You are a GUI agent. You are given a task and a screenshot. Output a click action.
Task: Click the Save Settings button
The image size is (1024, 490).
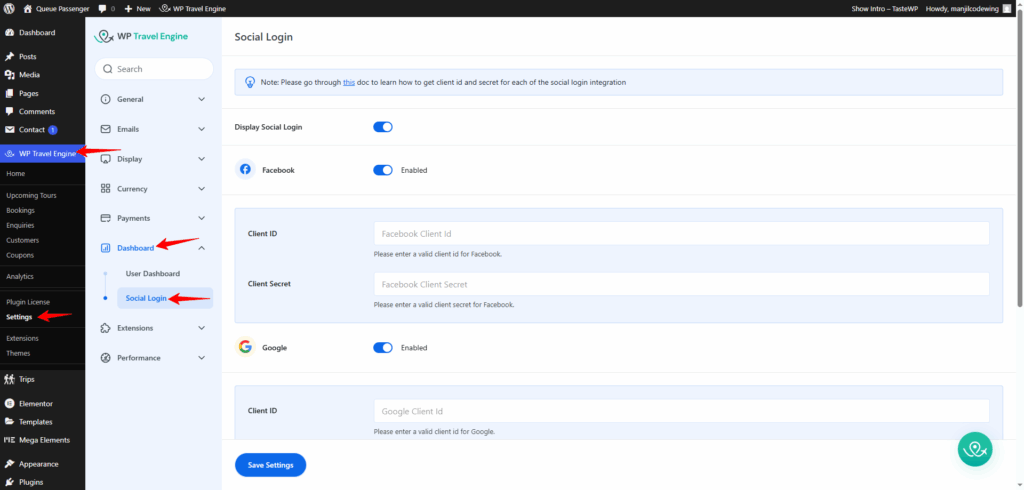pos(270,465)
